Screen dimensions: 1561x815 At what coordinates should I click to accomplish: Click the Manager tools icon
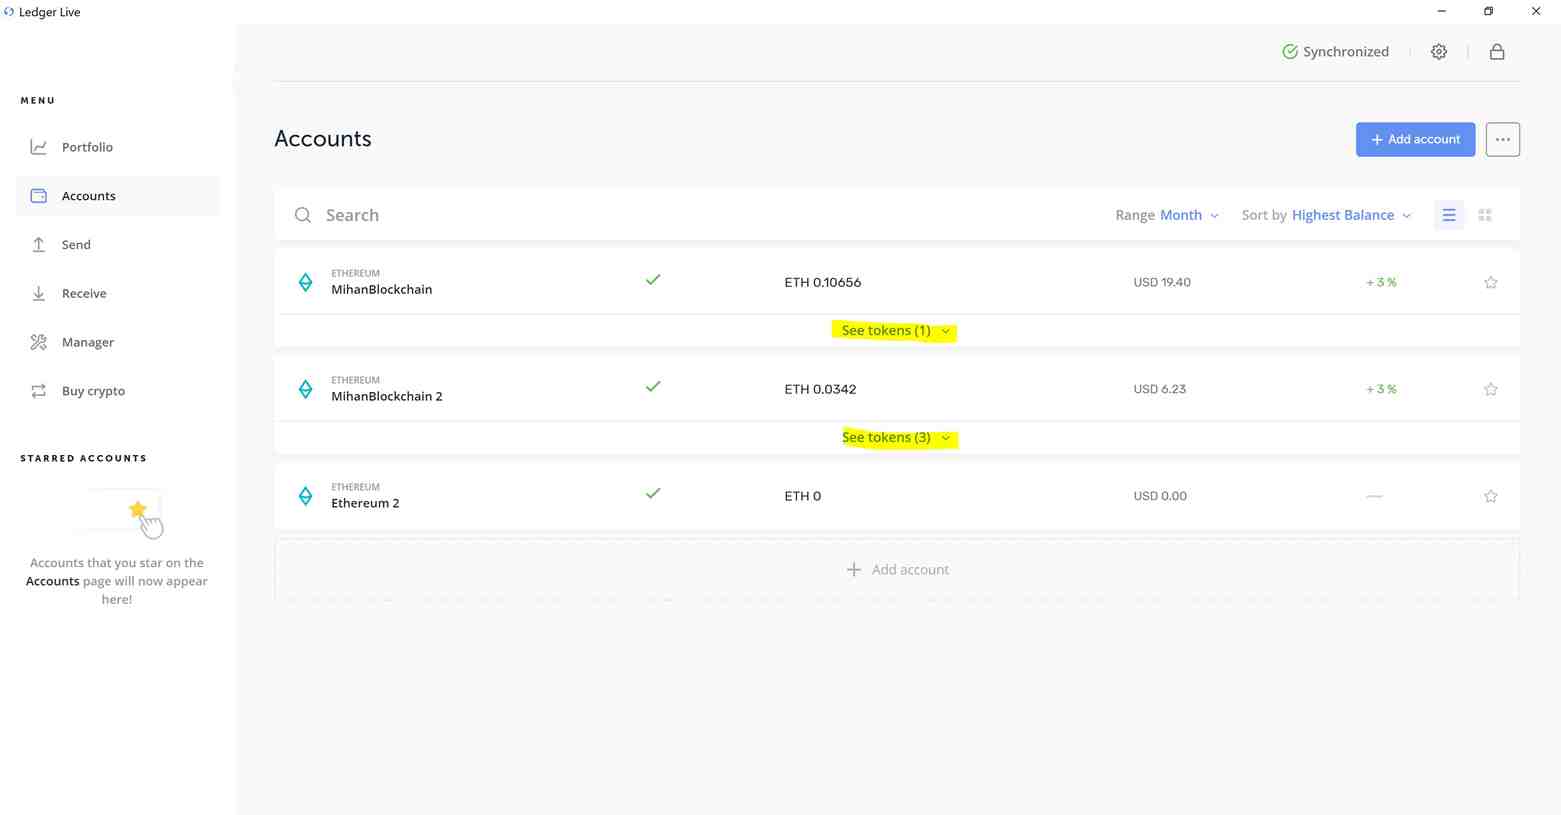[39, 342]
